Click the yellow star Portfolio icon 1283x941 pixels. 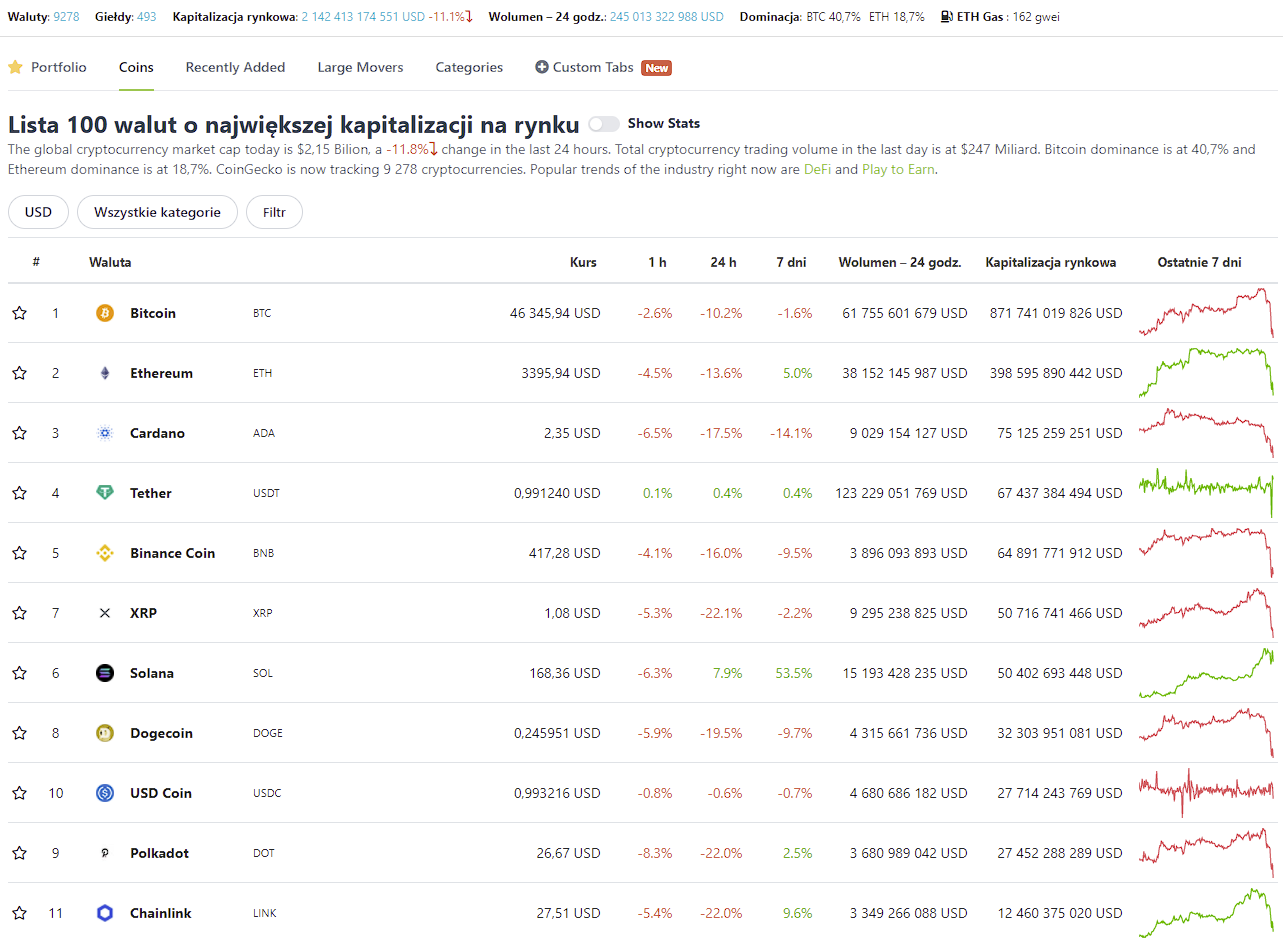(x=15, y=67)
